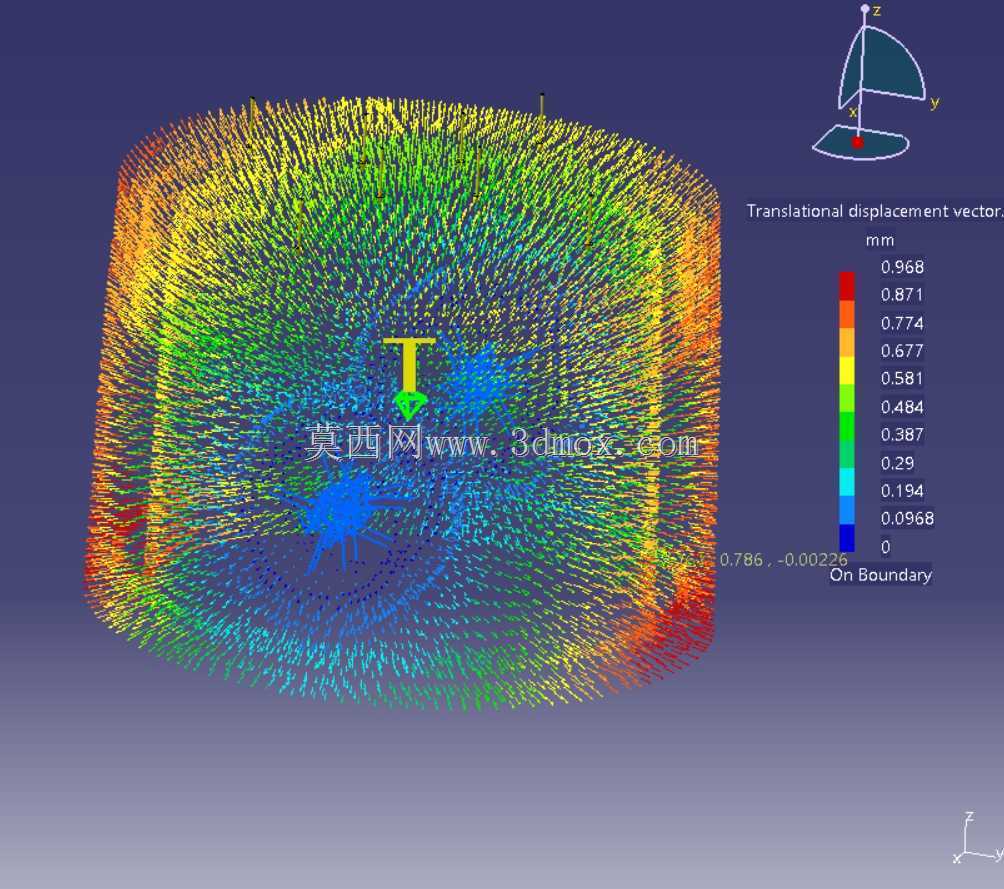Click the compass x axis label
This screenshot has width=1004, height=889.
pos(852,112)
